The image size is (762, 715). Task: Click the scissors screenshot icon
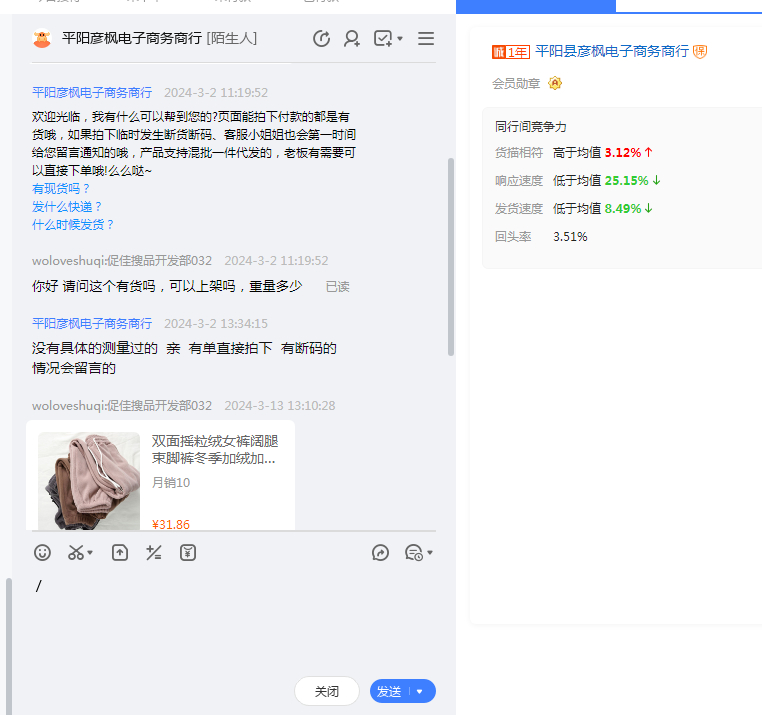tap(76, 552)
